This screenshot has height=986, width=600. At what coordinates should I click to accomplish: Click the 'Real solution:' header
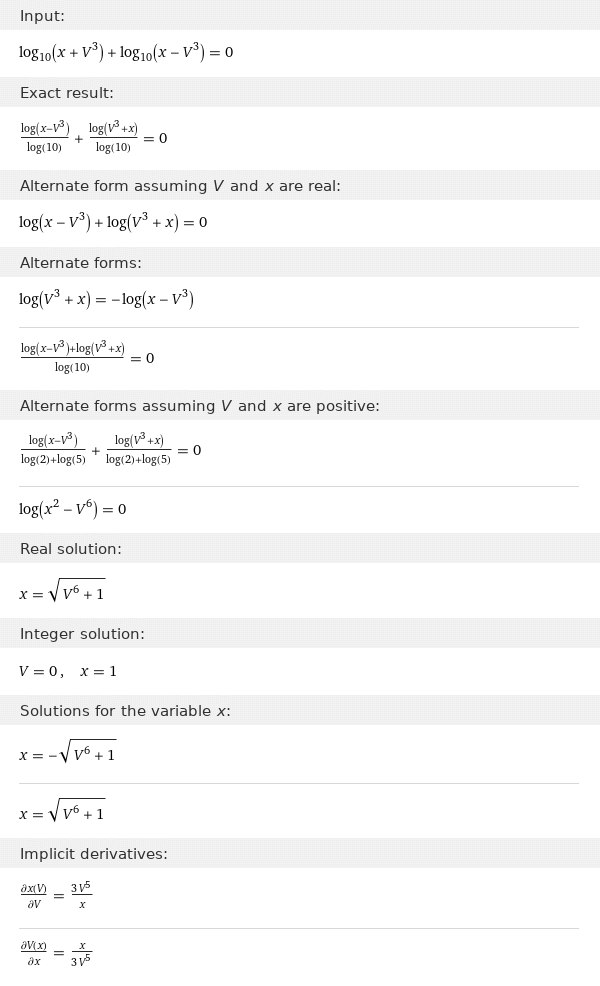pos(71,549)
